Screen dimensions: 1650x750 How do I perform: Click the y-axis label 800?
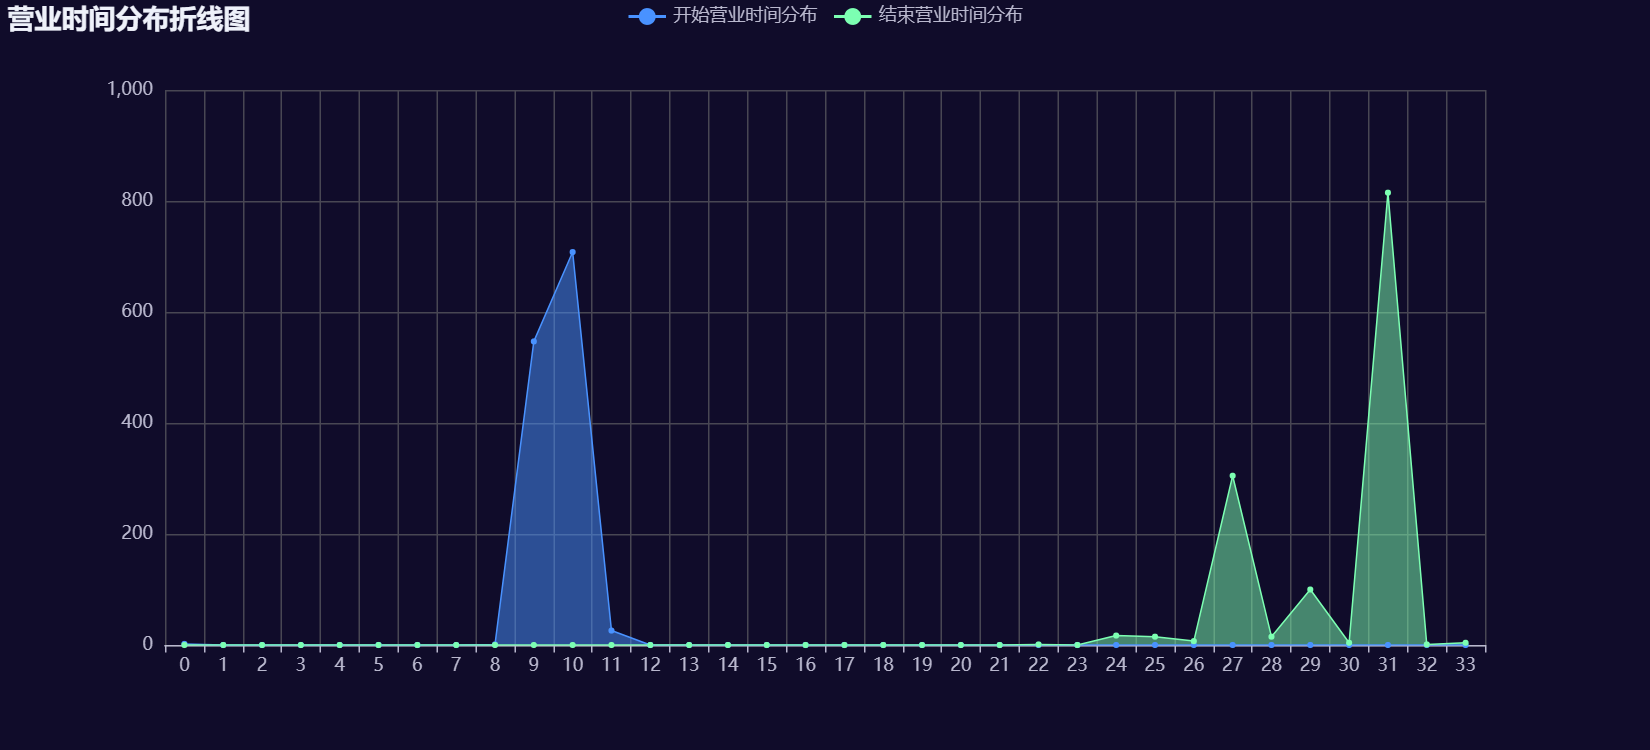137,200
